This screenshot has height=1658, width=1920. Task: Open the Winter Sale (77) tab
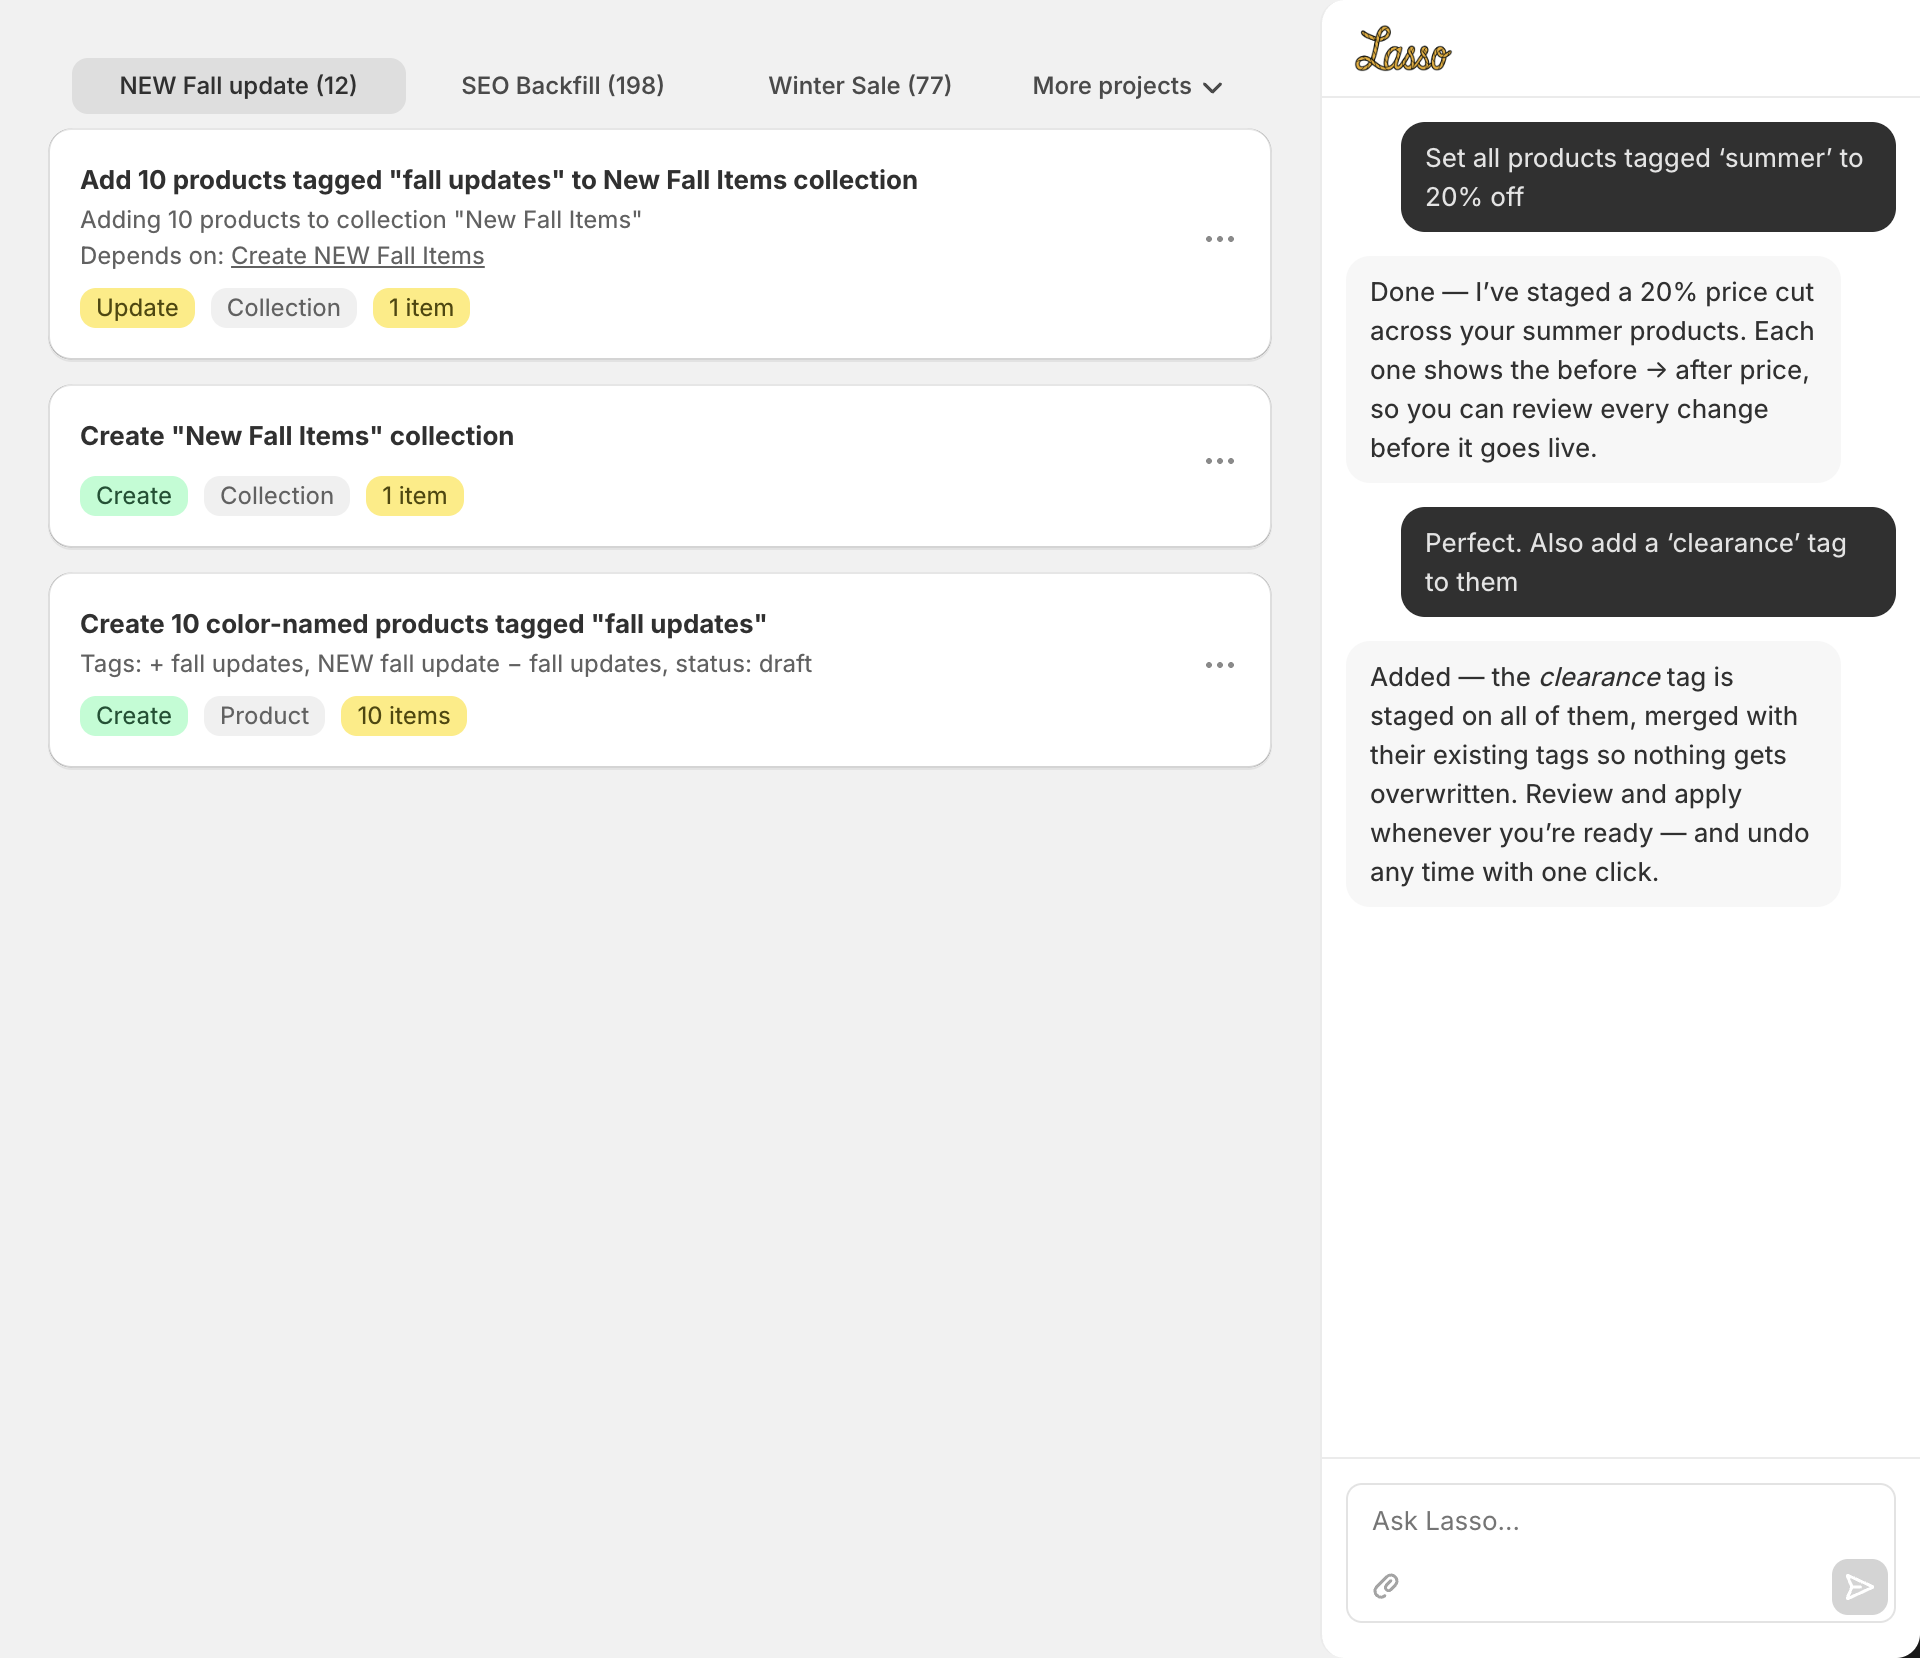[x=859, y=86]
